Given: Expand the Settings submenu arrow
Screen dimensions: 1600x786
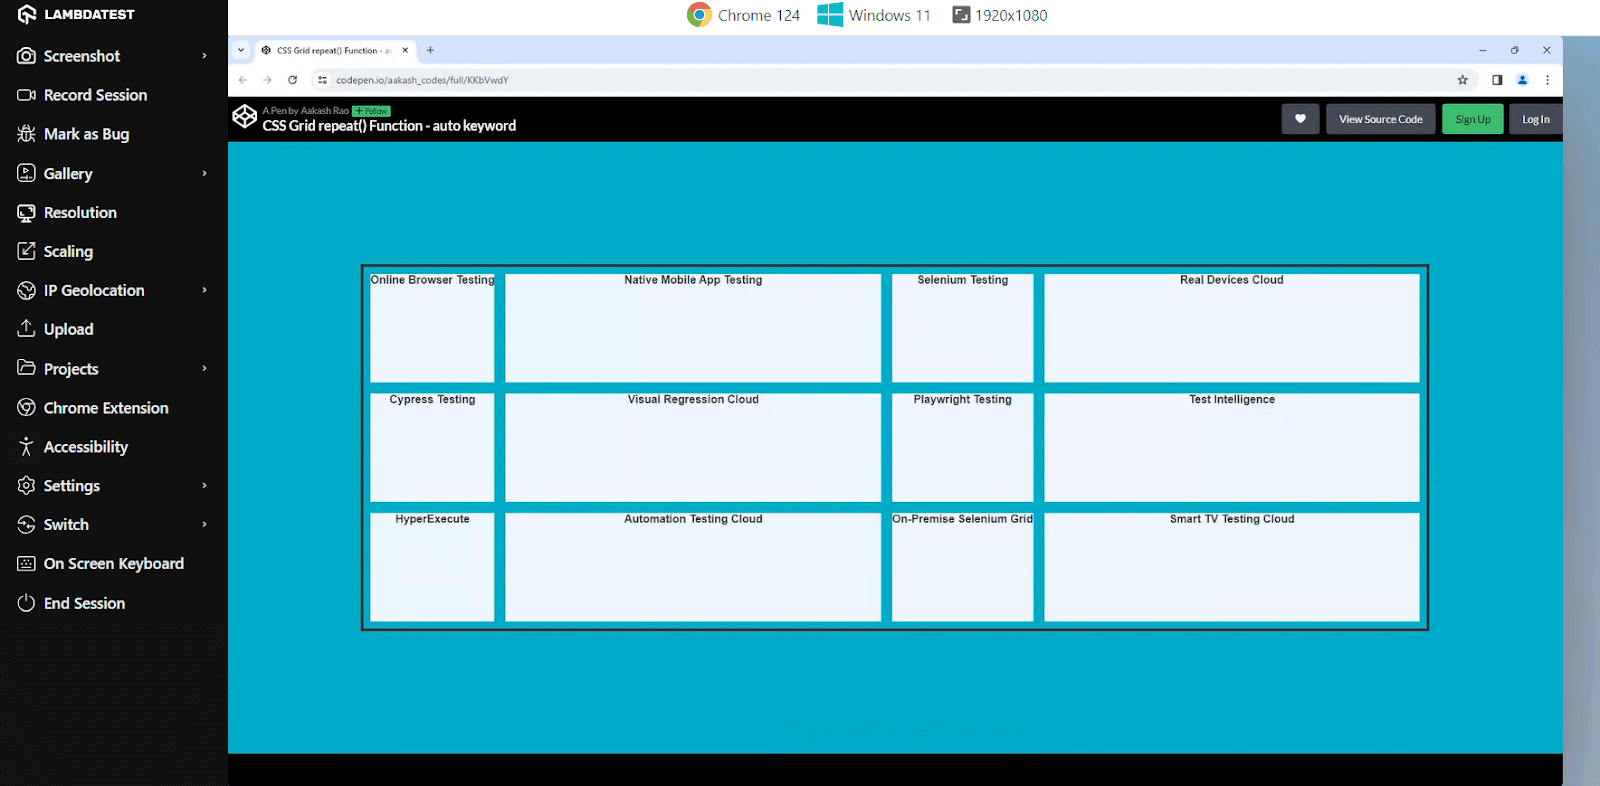Looking at the screenshot, I should (204, 485).
